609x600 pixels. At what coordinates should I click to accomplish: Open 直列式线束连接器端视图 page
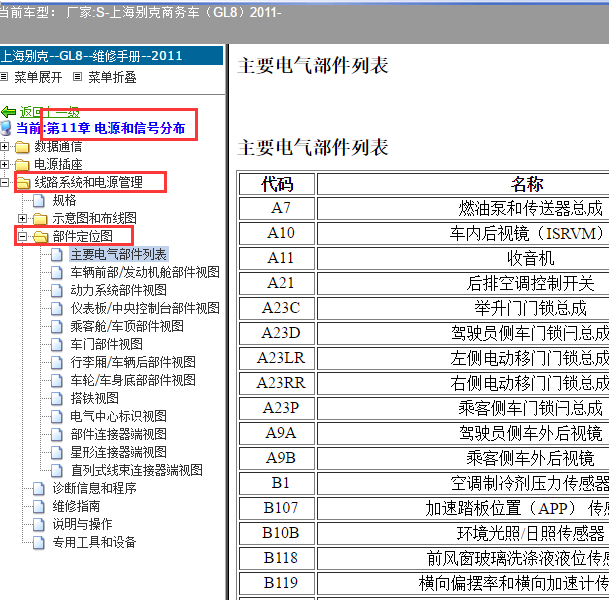click(x=137, y=470)
